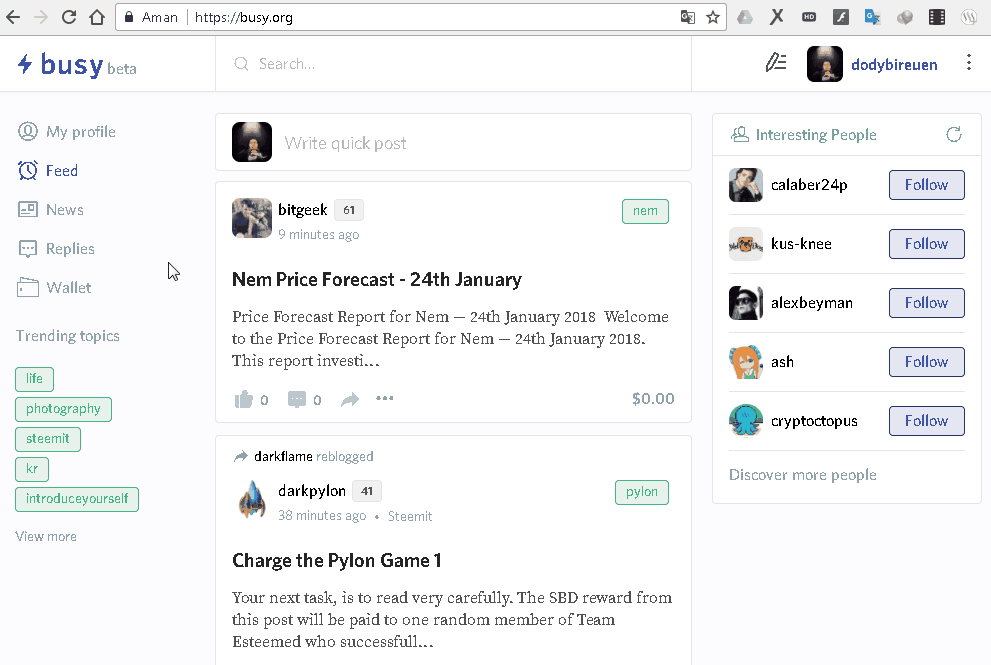Select the life trending tag
This screenshot has height=665, width=991.
pos(34,379)
